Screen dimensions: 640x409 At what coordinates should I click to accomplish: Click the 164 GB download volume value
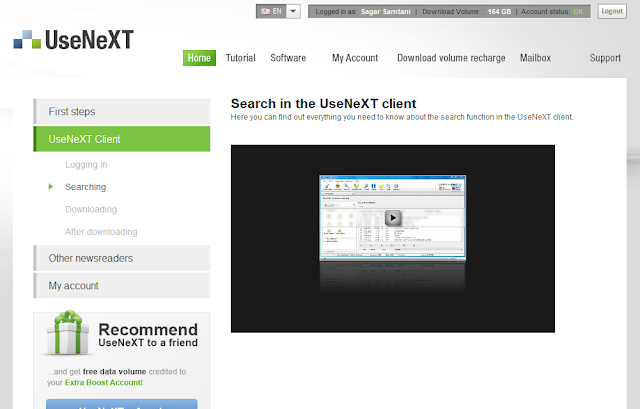499,11
